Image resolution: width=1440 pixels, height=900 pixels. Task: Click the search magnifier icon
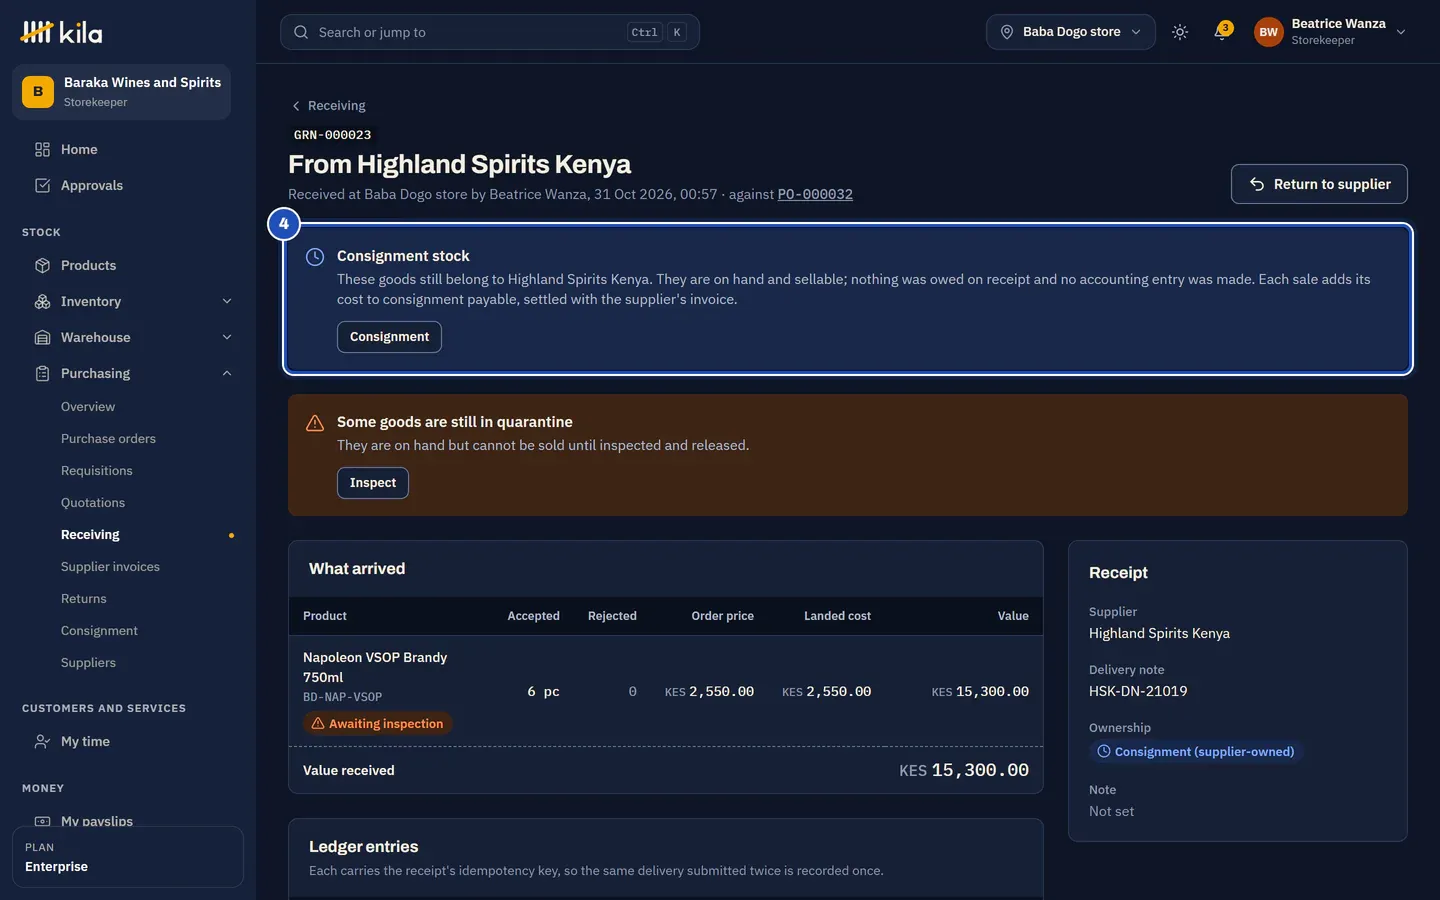pyautogui.click(x=301, y=32)
